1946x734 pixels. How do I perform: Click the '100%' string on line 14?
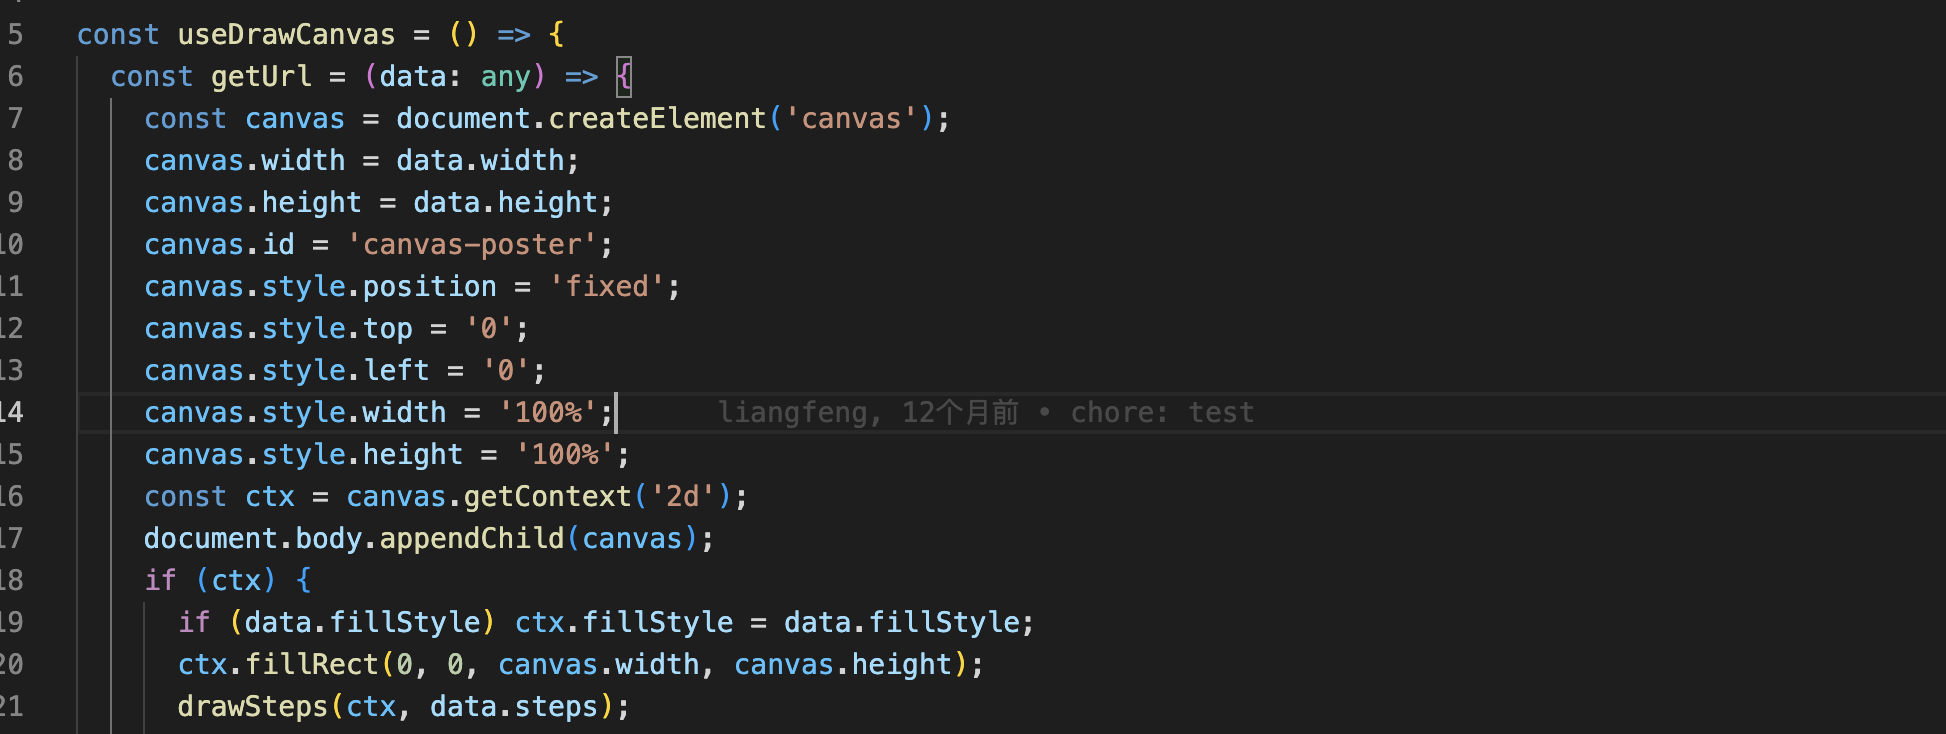tap(548, 413)
